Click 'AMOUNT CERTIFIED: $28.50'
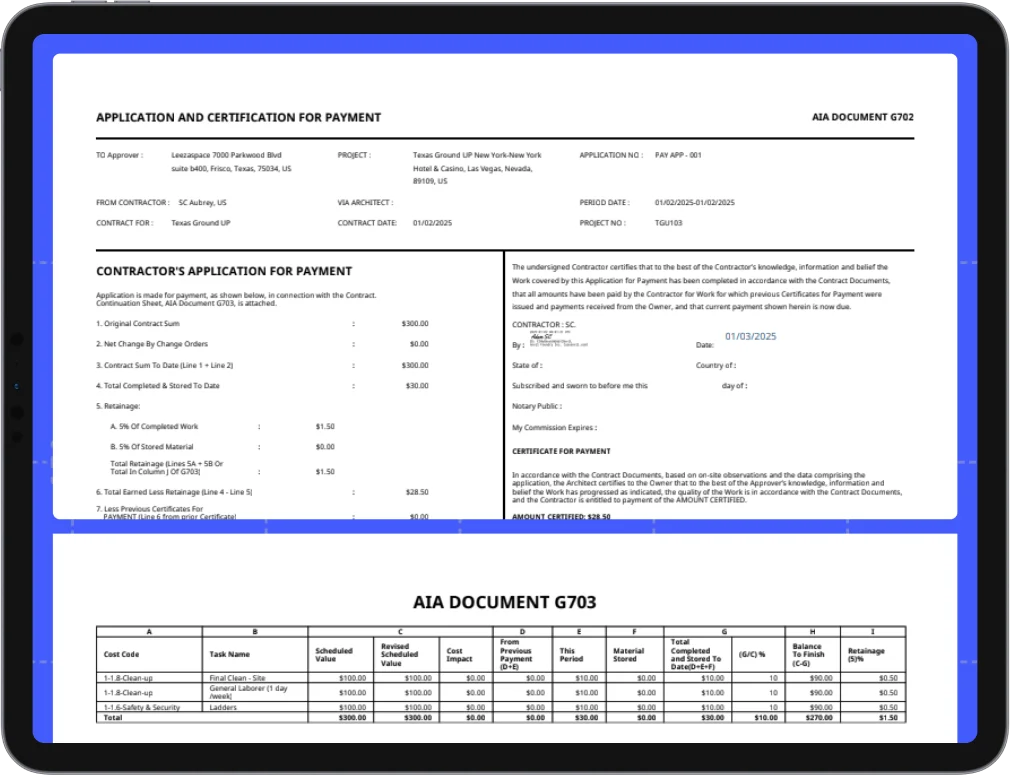This screenshot has height=775, width=1011. (x=561, y=516)
